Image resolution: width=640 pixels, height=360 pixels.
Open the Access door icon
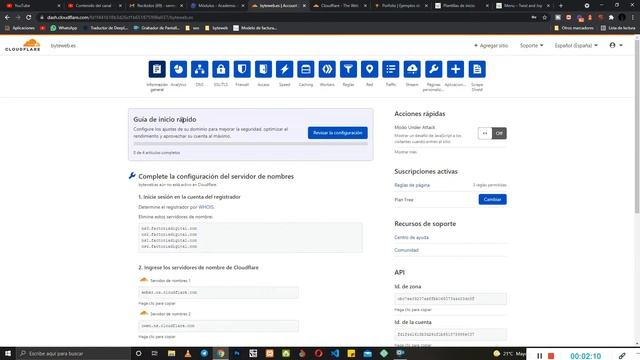coord(263,69)
